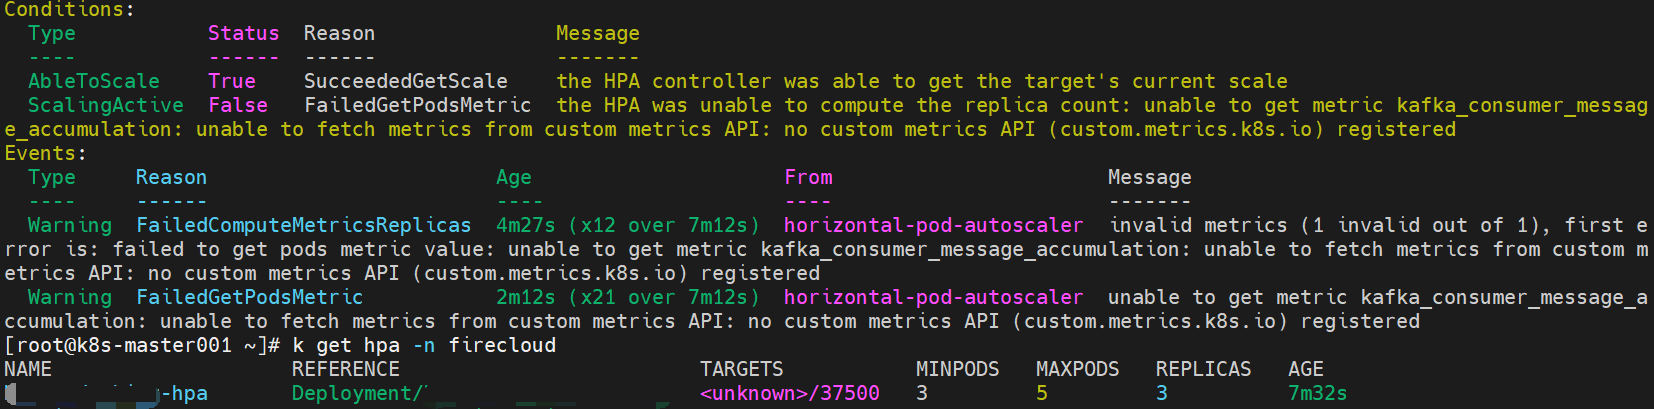The image size is (1654, 409).
Task: Click the 4m27s (x12 over 7m12s) age
Action: pyautogui.click(x=627, y=225)
